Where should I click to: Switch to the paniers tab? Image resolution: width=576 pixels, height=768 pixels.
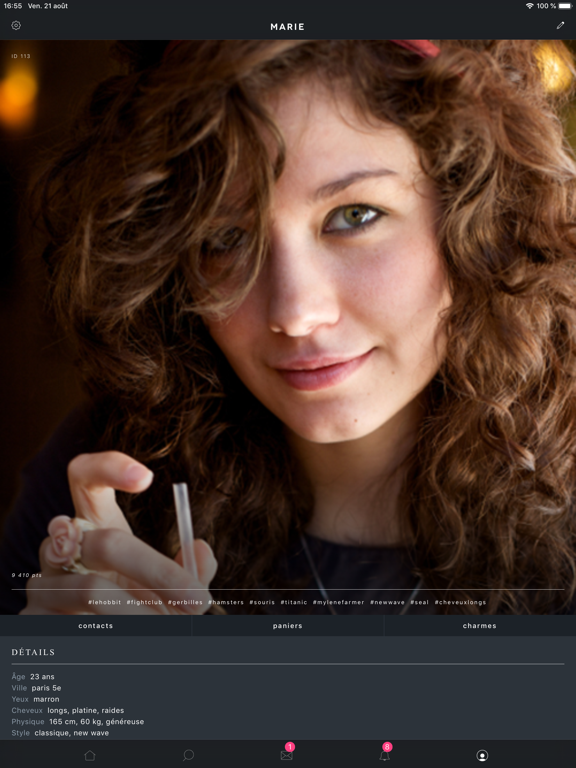click(x=288, y=625)
